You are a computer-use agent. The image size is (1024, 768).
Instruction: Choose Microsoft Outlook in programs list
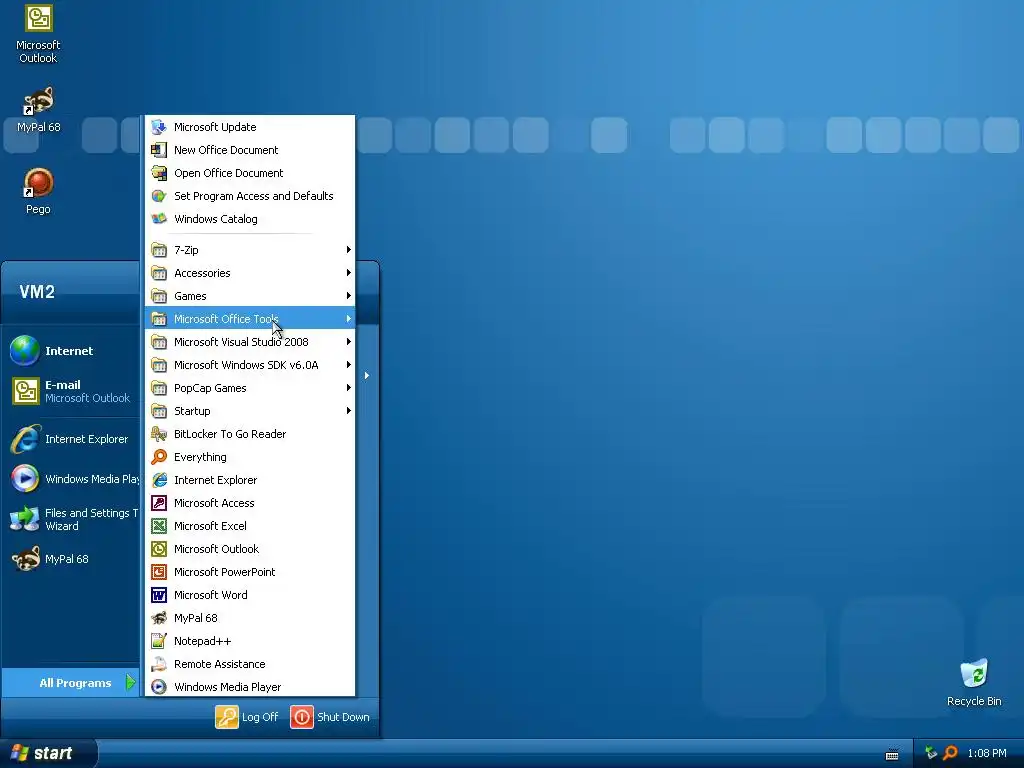250,549
